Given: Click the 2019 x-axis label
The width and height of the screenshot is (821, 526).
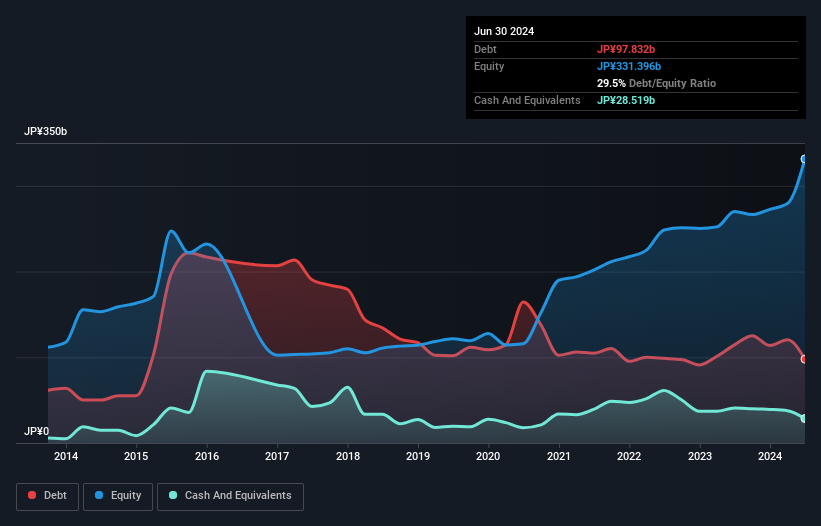Looking at the screenshot, I should [418, 456].
